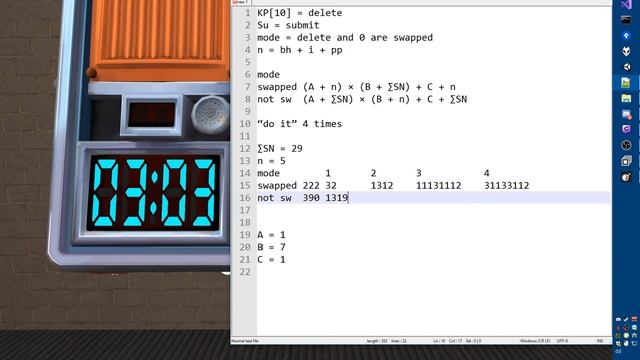Click the bomb's cyan countdown timer display
The height and width of the screenshot is (360, 640).
[153, 193]
